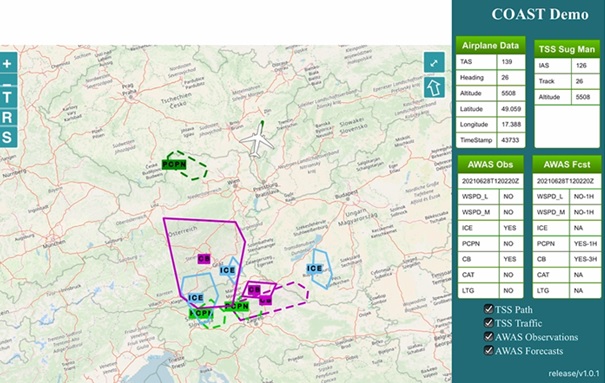Click the T map control button
The height and width of the screenshot is (383, 605).
[x=8, y=97]
